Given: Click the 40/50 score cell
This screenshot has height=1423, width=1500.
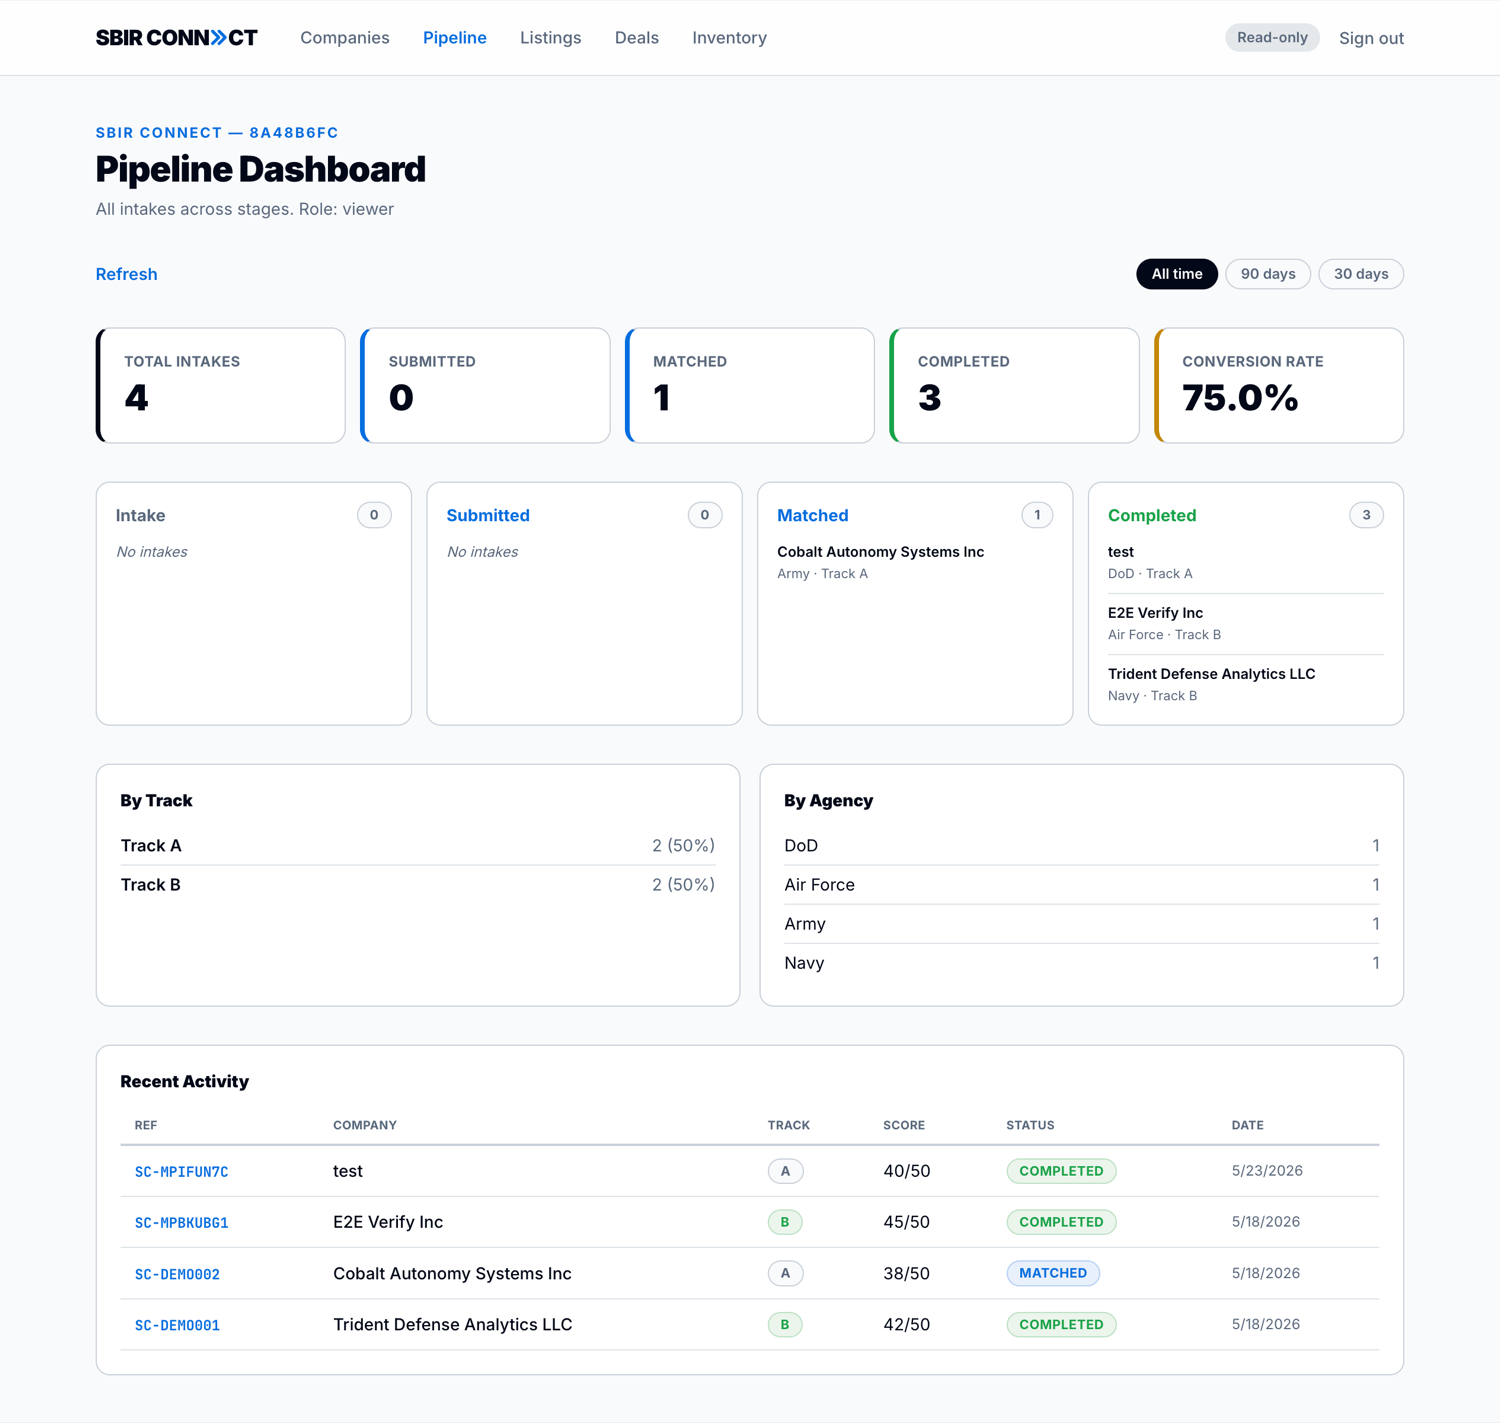Looking at the screenshot, I should point(907,1171).
